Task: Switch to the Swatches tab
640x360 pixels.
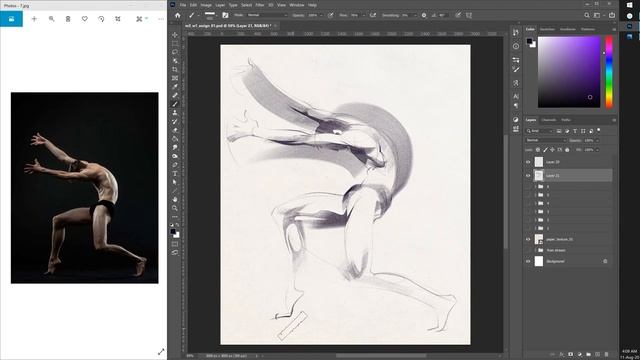Action: pyautogui.click(x=547, y=29)
